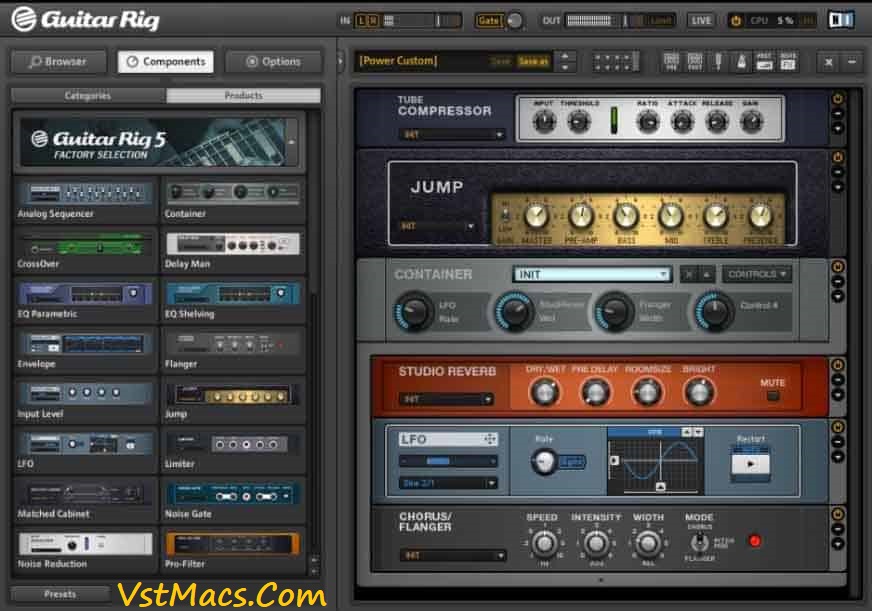The width and height of the screenshot is (872, 611).
Task: Select the Flanger component thumbnail
Action: coord(233,340)
